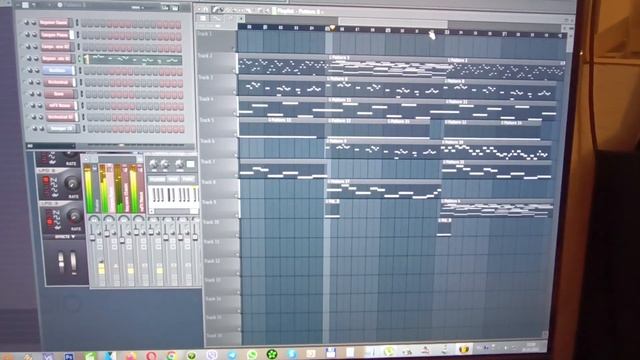Image resolution: width=640 pixels, height=360 pixels.
Task: Click the lower LFO RATE knob in the synth
Action: tap(74, 216)
